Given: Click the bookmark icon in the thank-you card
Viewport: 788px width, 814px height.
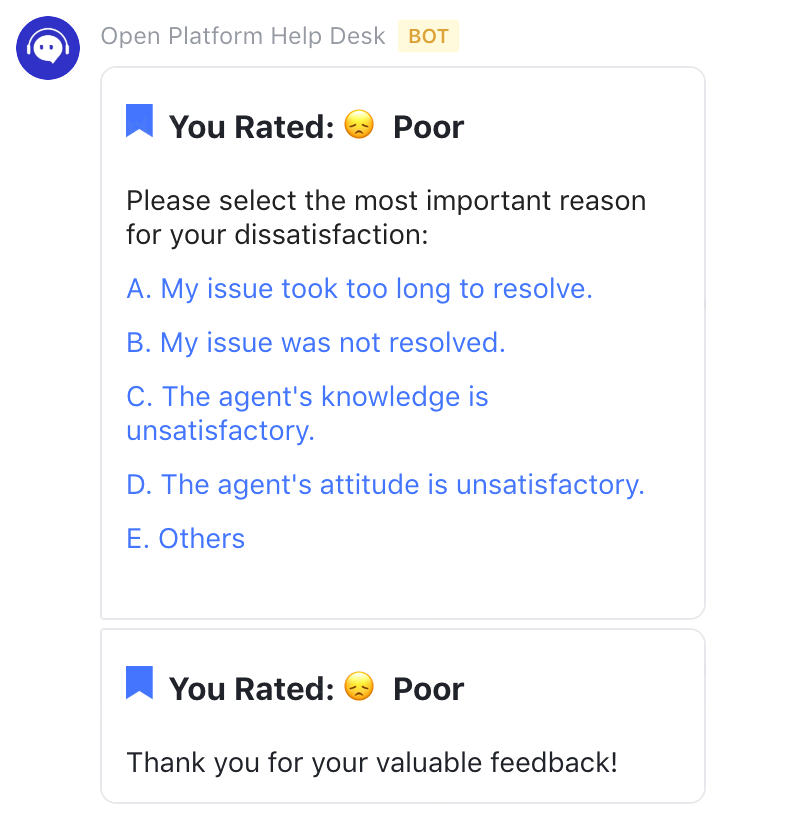Looking at the screenshot, I should click(x=139, y=683).
